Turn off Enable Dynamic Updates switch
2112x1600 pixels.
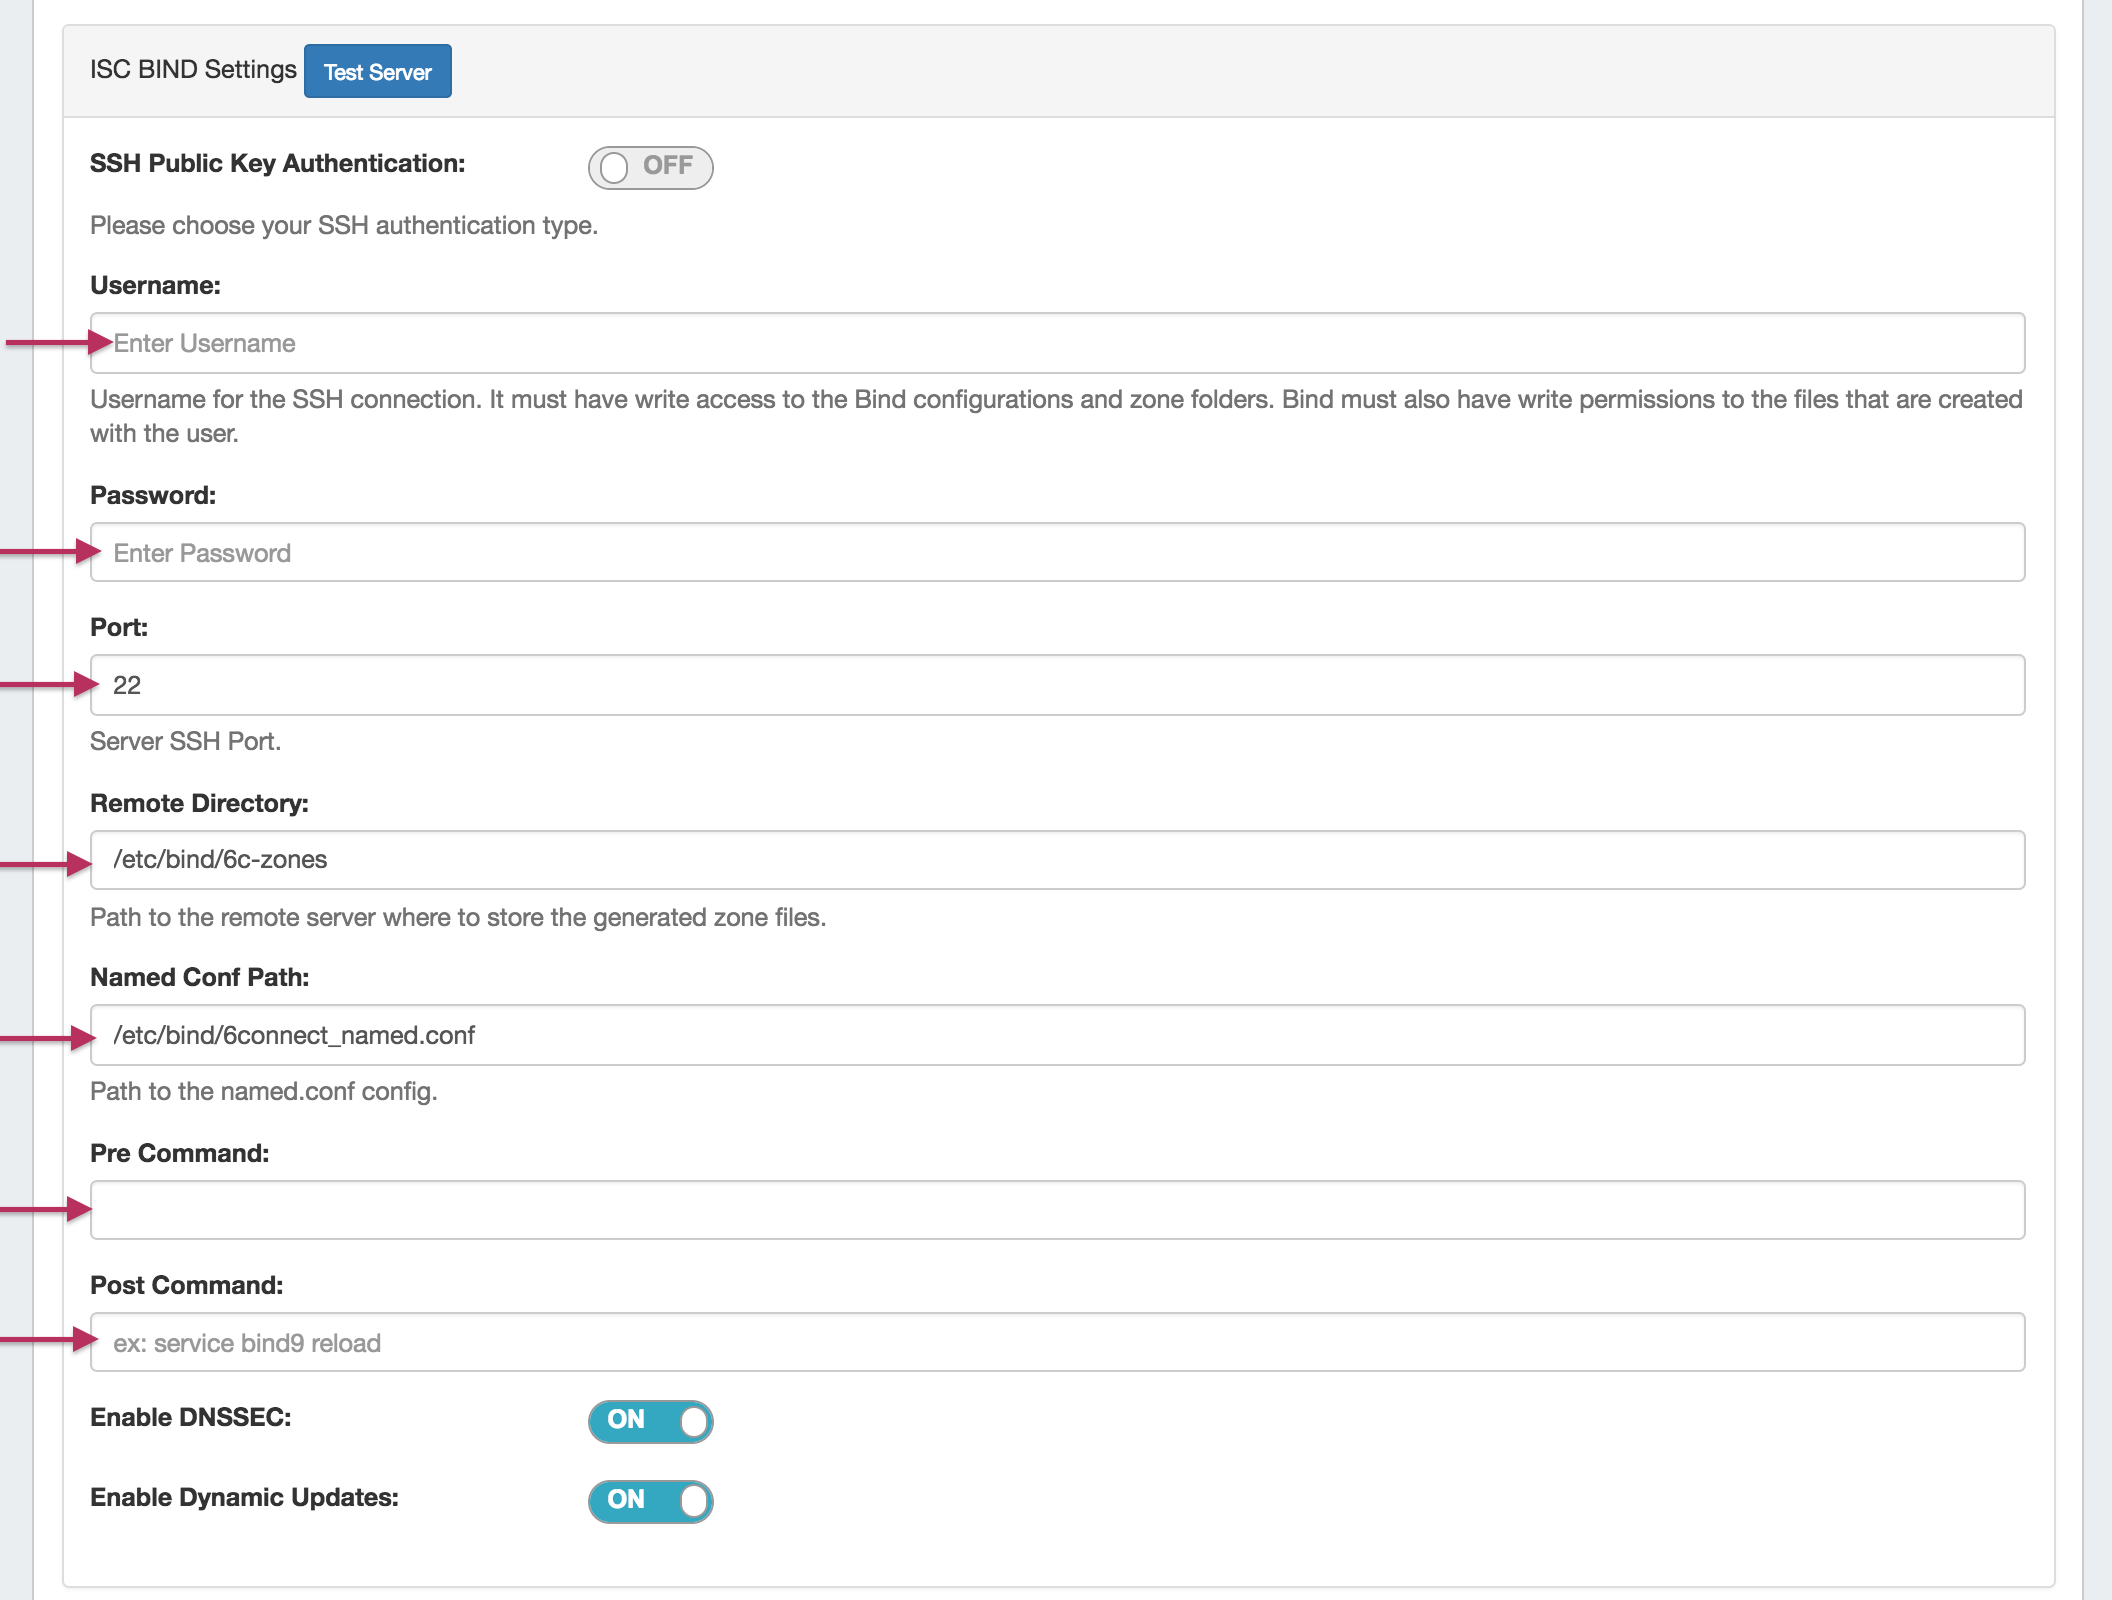(x=650, y=1501)
